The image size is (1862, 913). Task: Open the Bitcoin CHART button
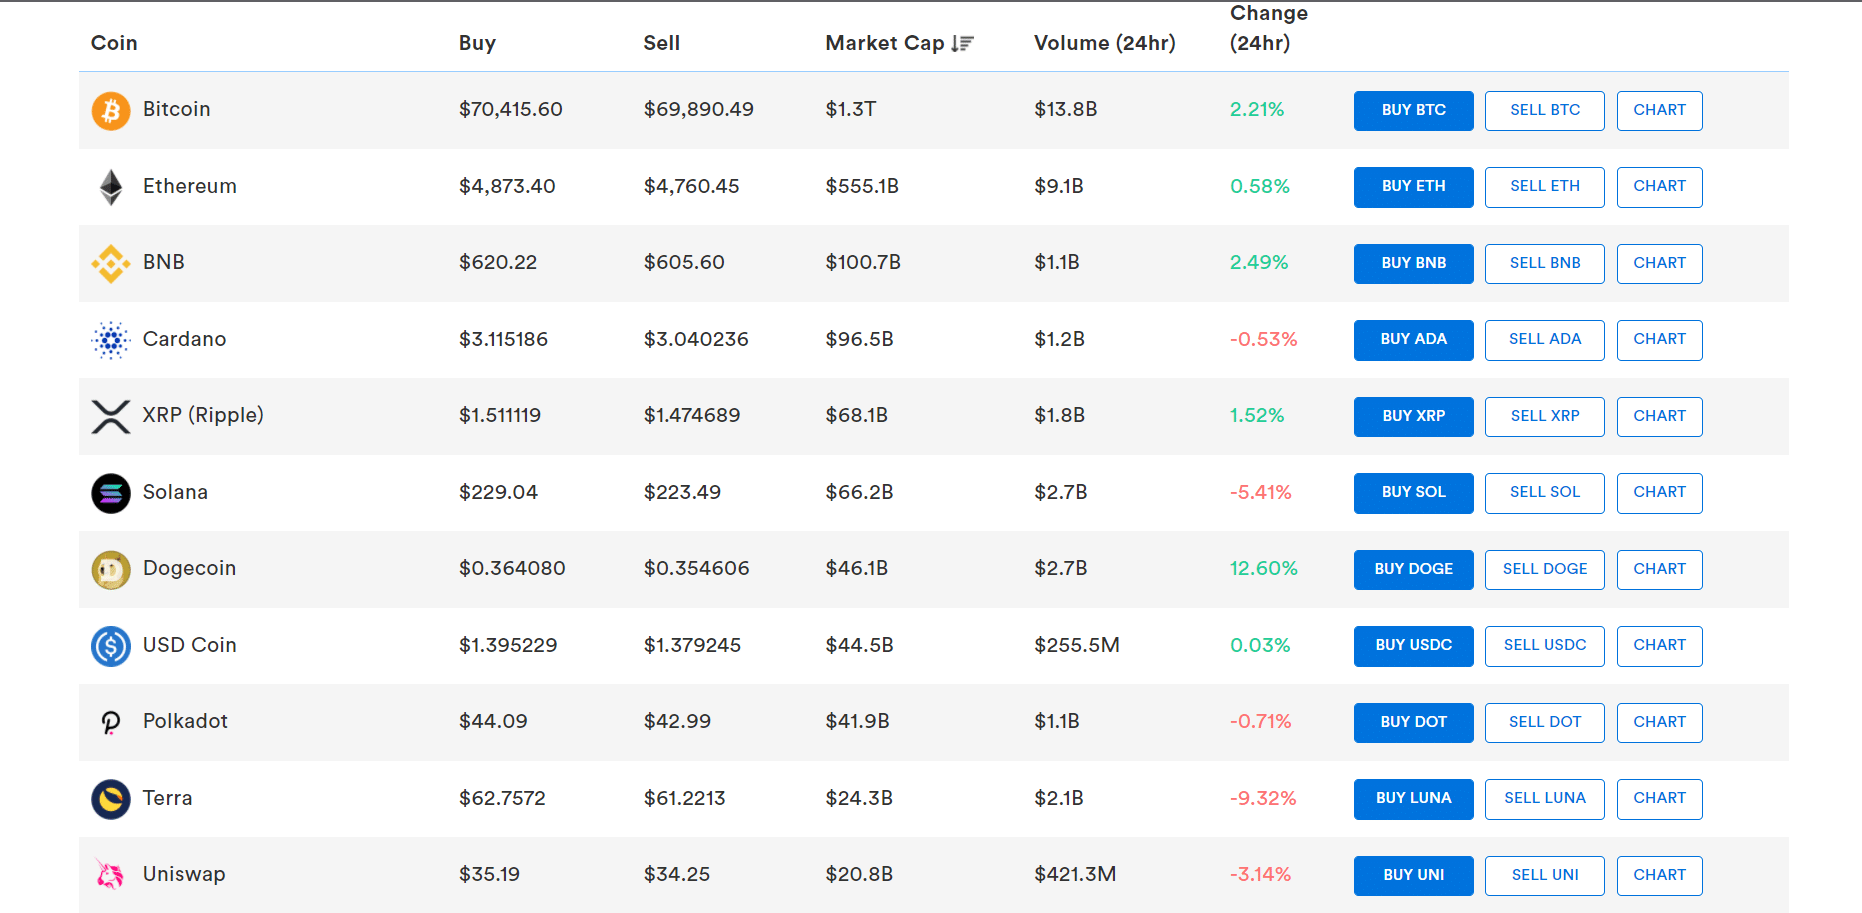[x=1660, y=111]
